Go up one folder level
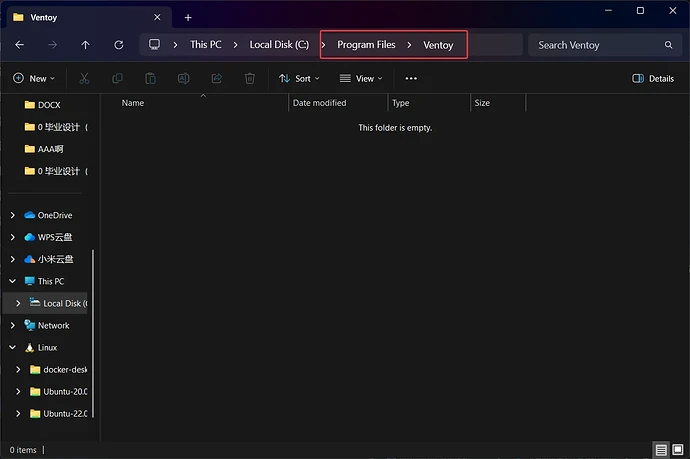Image resolution: width=690 pixels, height=459 pixels. click(x=85, y=45)
